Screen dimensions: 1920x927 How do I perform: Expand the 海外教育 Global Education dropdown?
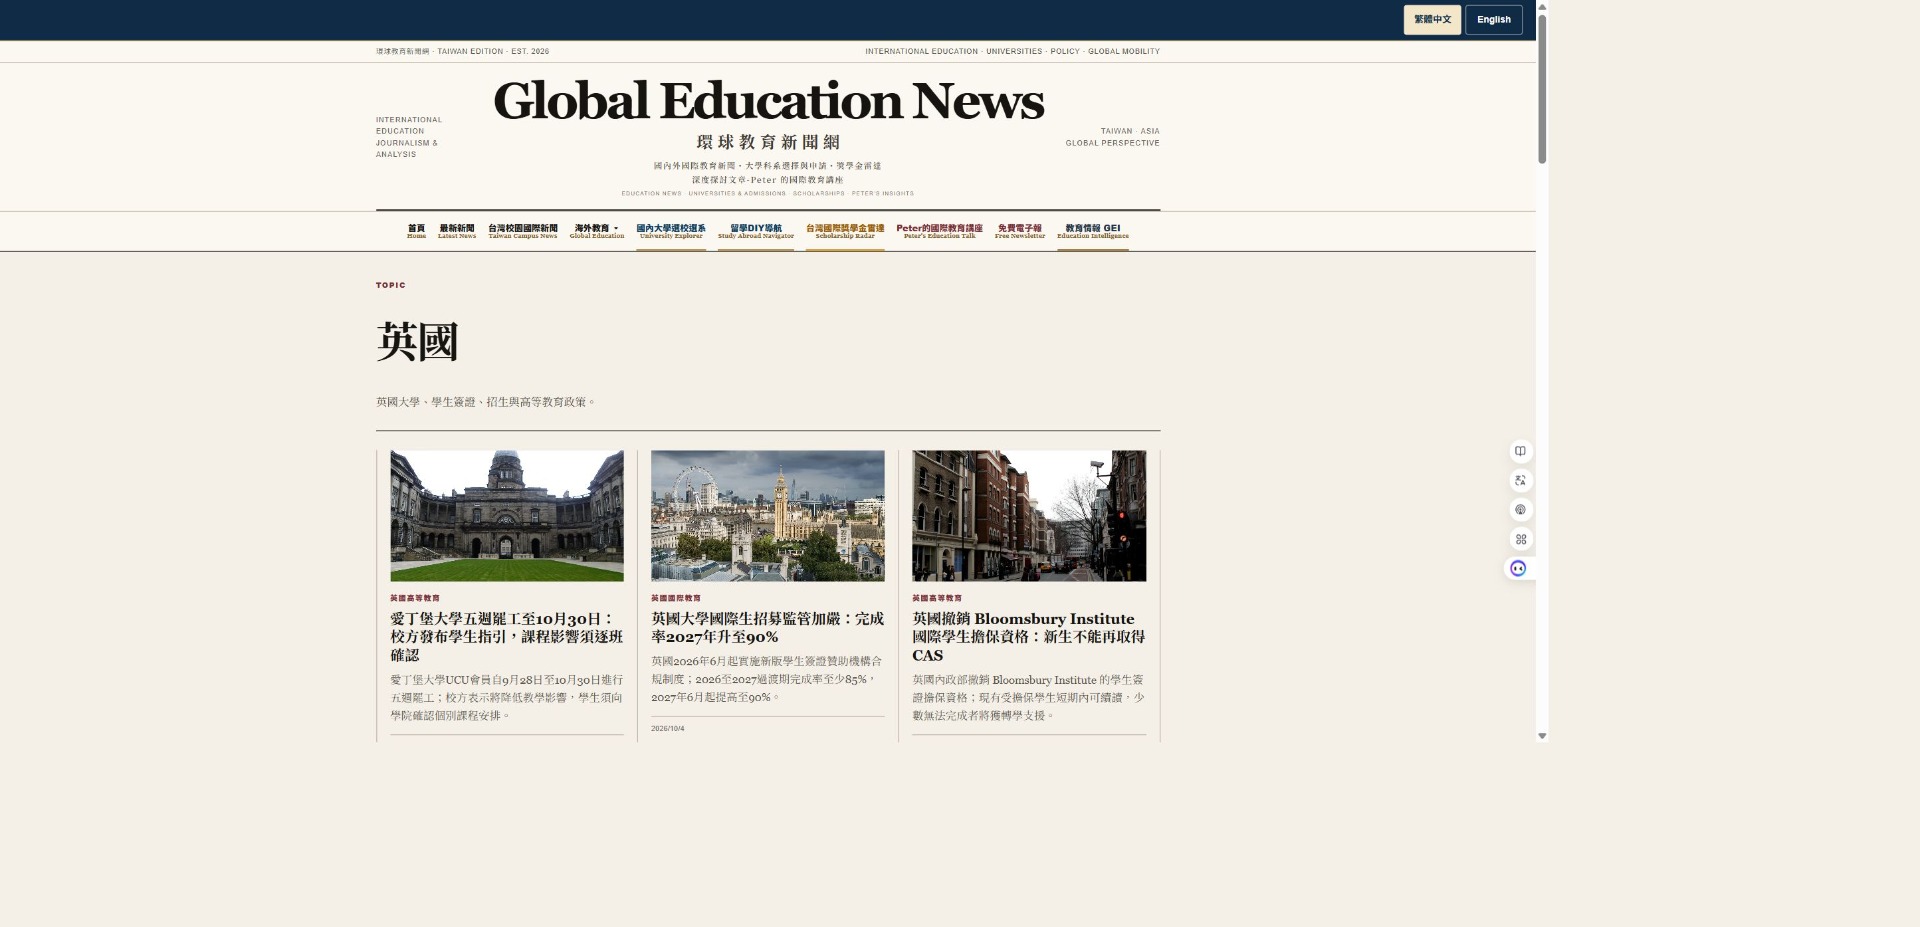click(597, 231)
